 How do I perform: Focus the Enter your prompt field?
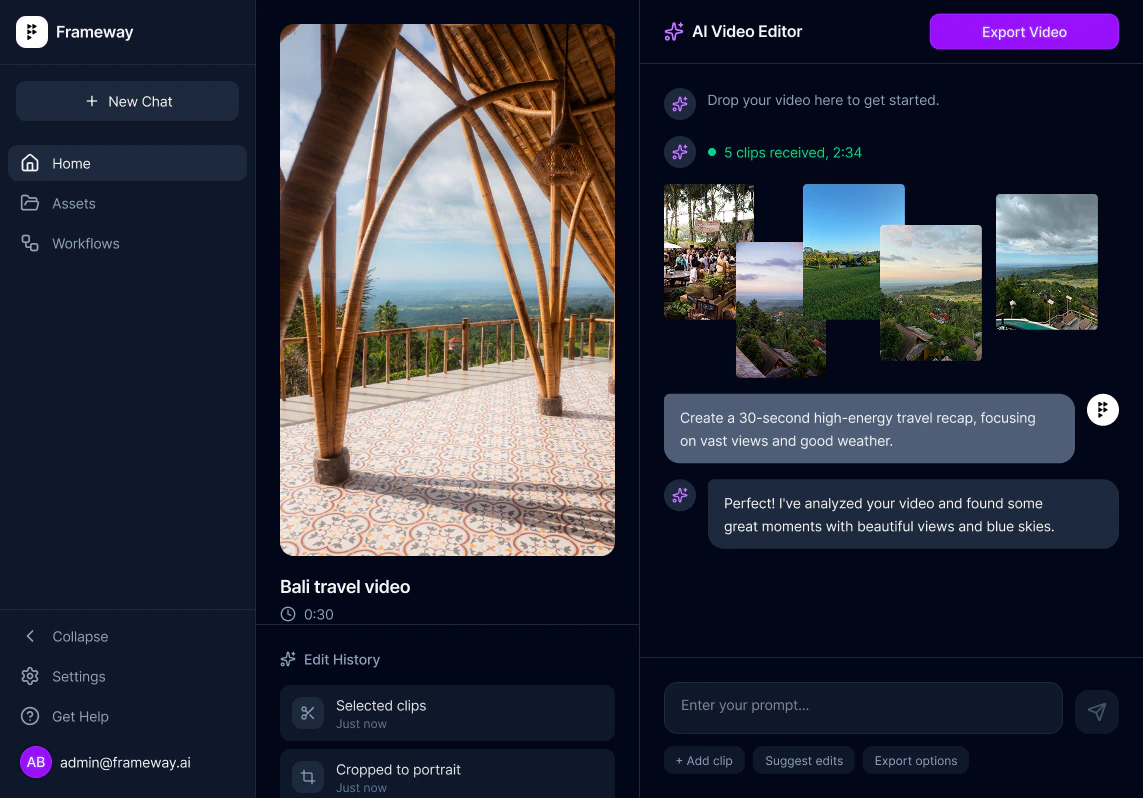pos(862,706)
